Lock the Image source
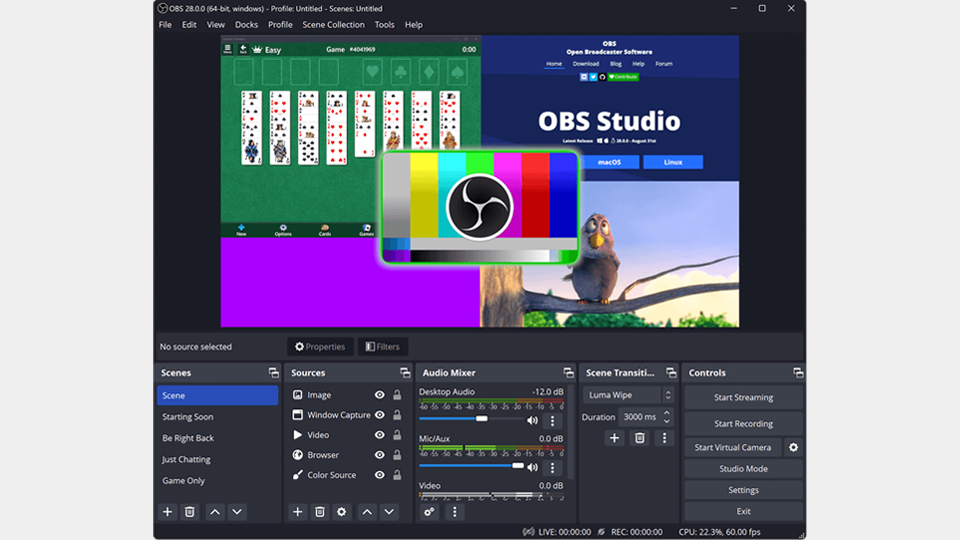Screen dimensions: 960x540 (x=397, y=395)
